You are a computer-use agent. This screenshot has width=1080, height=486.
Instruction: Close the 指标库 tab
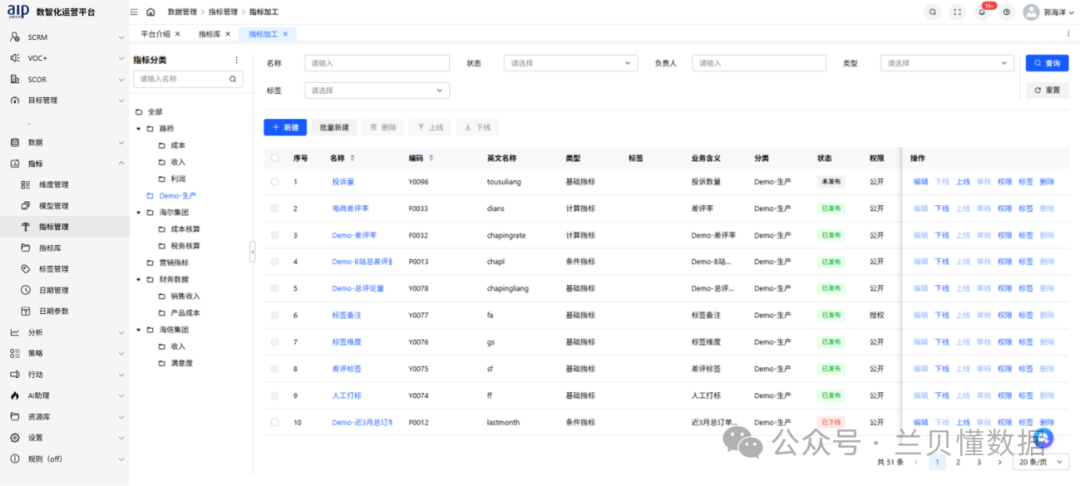point(228,34)
